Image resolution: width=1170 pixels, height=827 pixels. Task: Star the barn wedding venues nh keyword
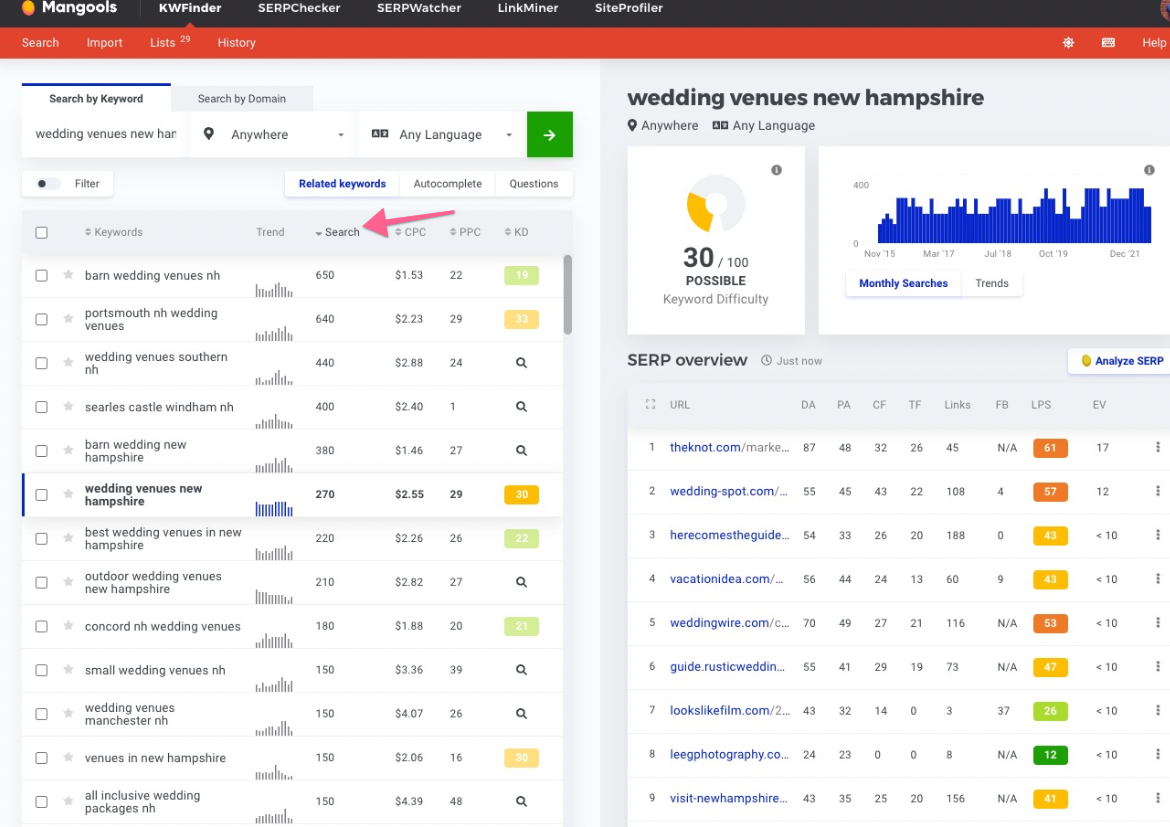(x=68, y=275)
